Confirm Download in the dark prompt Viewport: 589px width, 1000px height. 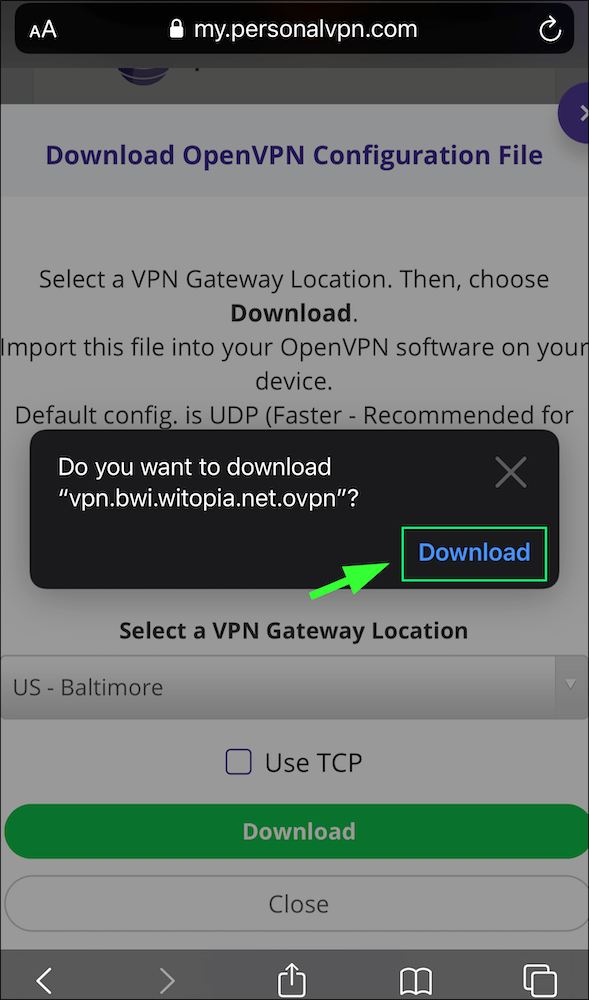[x=474, y=552]
